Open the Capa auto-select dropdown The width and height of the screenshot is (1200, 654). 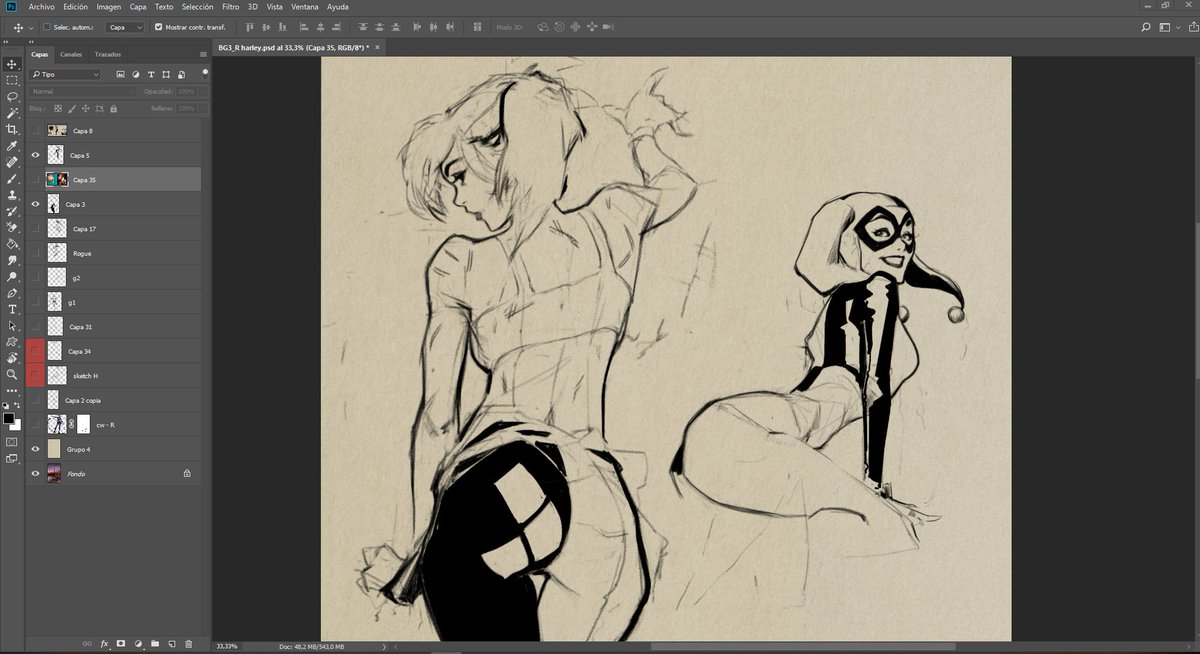tap(125, 27)
